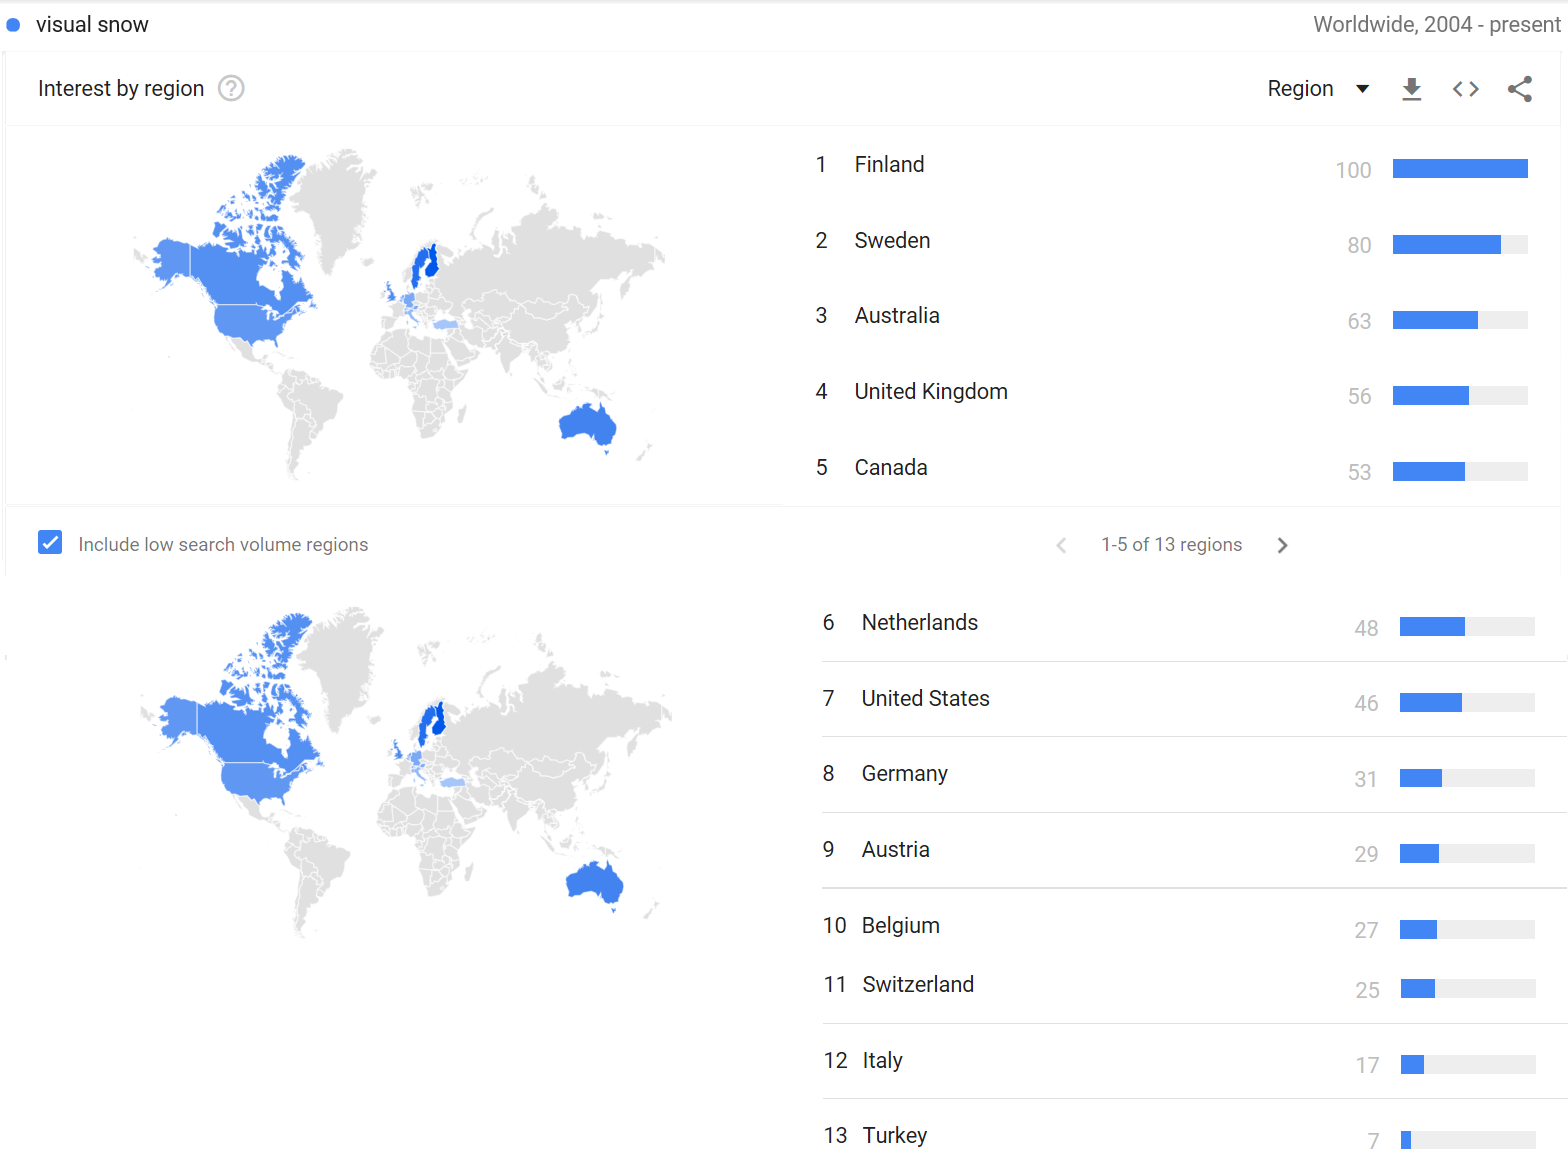
Task: Click the blue dot beside visual snow
Action: [x=13, y=25]
